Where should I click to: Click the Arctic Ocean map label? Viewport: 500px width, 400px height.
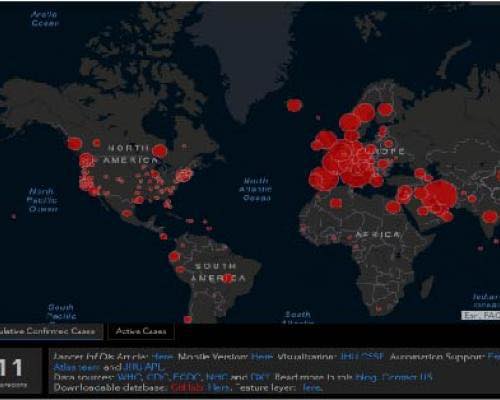(x=45, y=19)
